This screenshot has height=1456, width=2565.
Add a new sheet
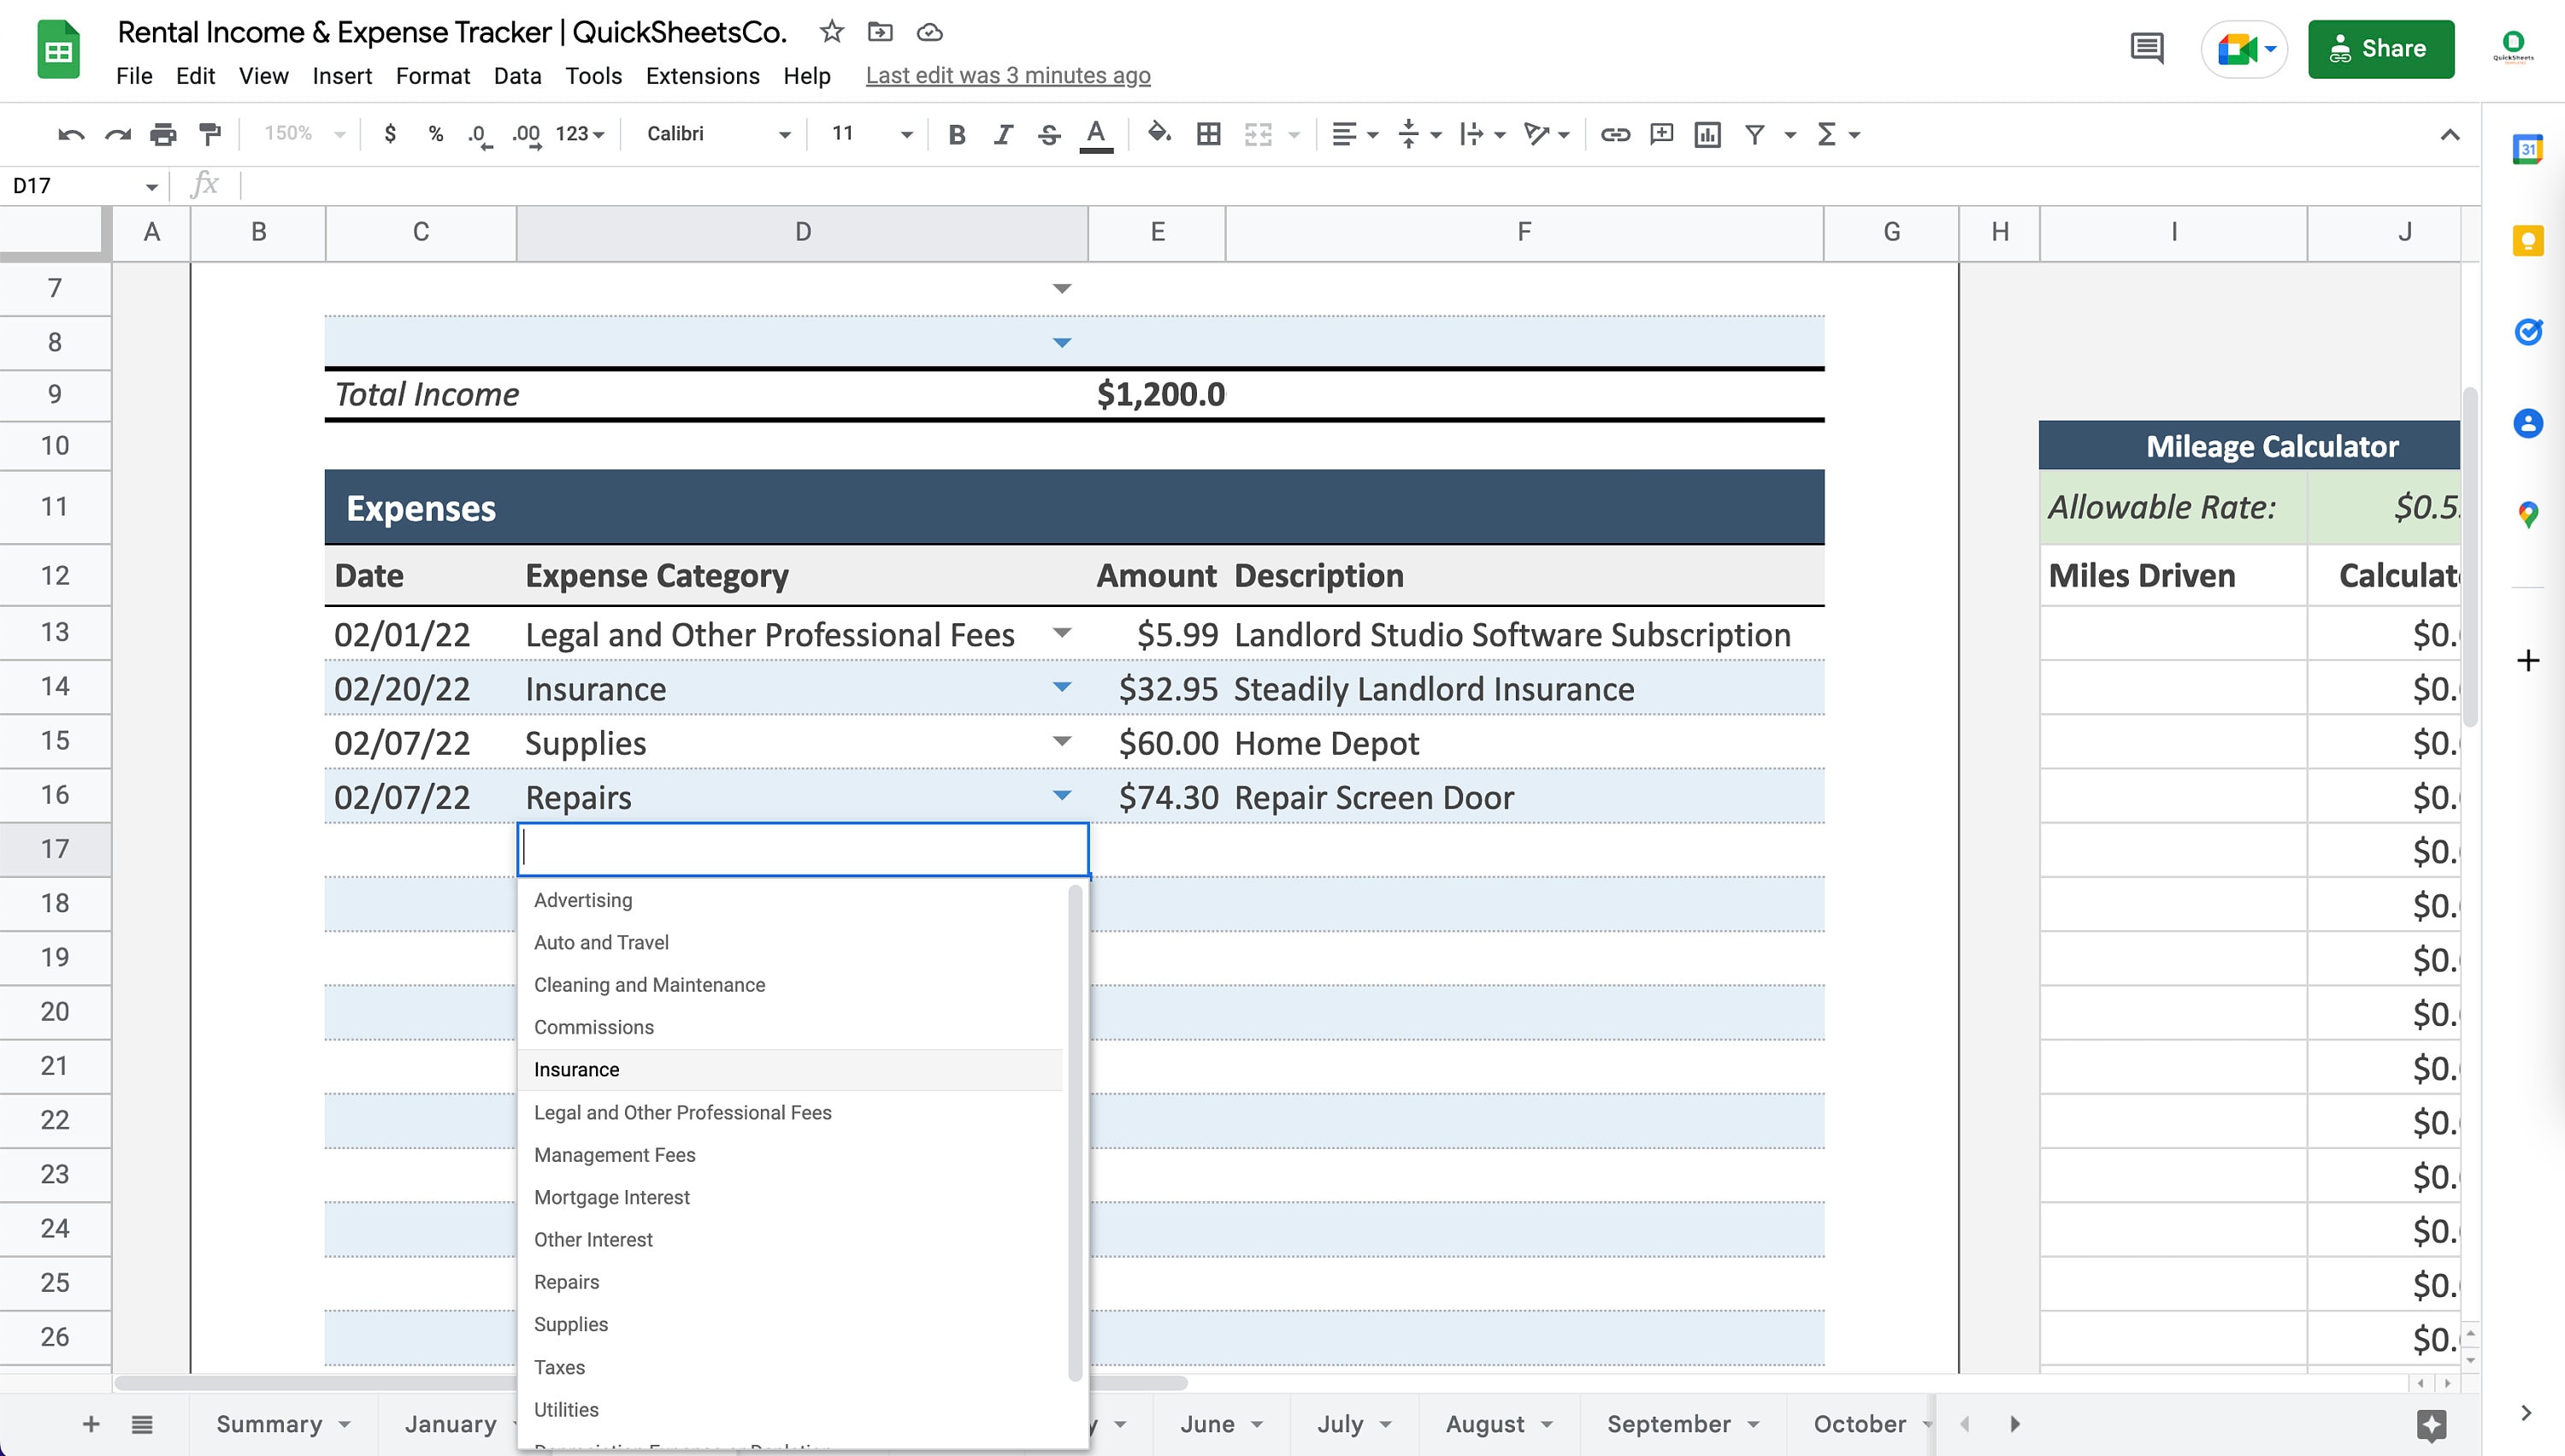pyautogui.click(x=90, y=1424)
